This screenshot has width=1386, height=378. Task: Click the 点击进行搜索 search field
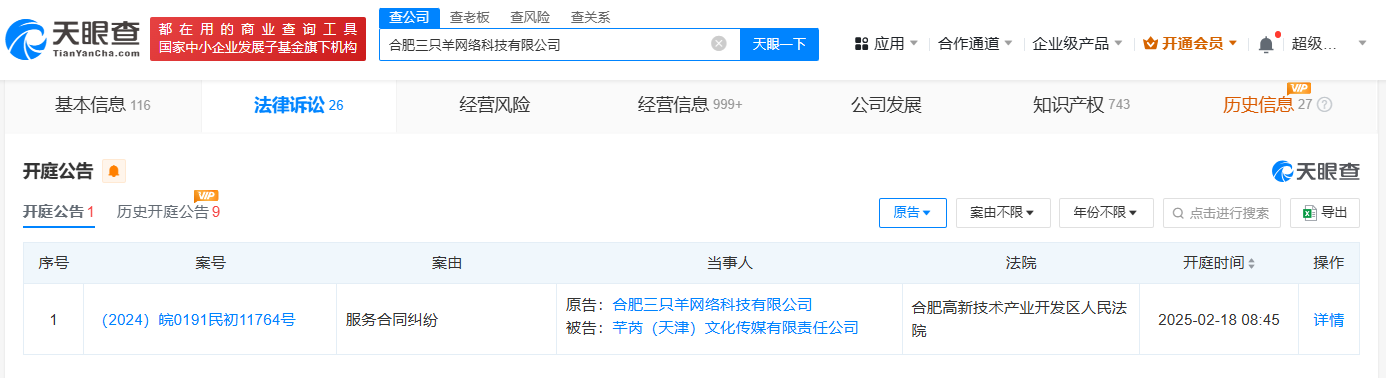(1222, 213)
